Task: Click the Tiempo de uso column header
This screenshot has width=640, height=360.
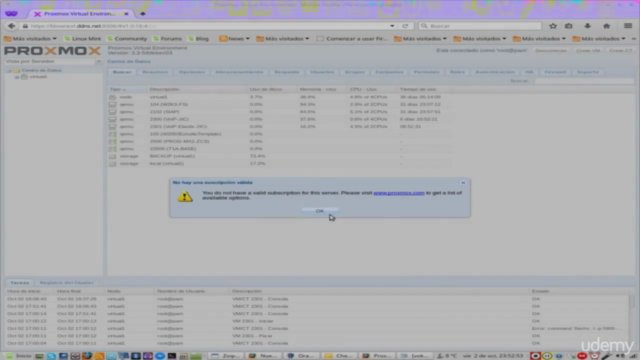Action: (425, 89)
